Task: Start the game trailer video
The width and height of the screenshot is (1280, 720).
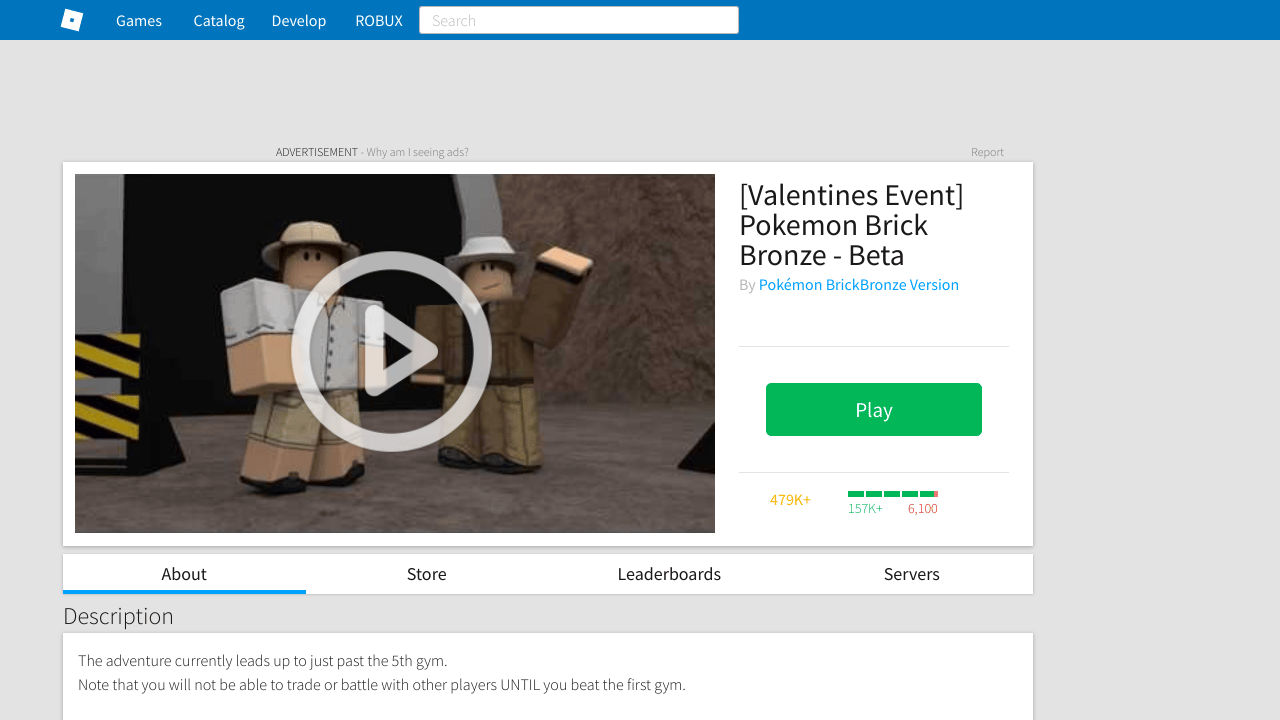Action: pos(391,351)
